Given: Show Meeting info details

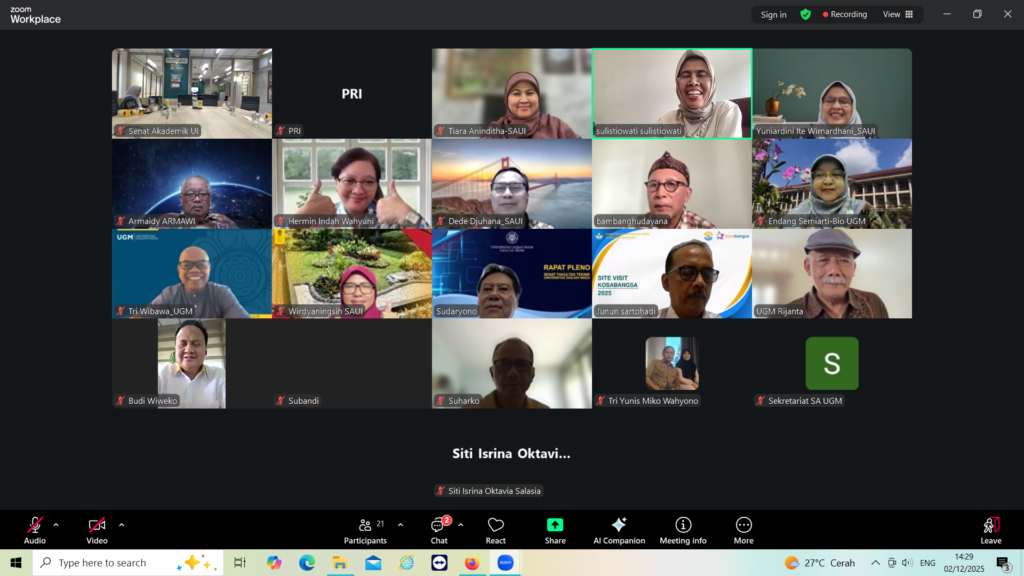Looking at the screenshot, I should pos(683,530).
